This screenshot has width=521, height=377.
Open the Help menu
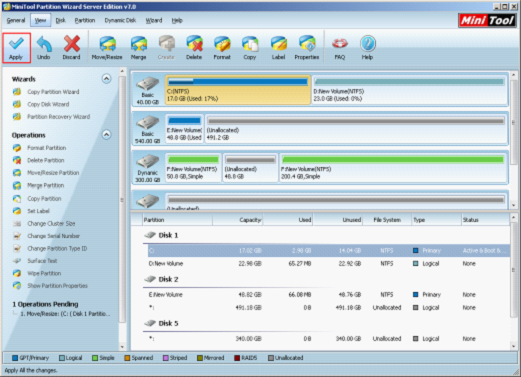tap(177, 20)
